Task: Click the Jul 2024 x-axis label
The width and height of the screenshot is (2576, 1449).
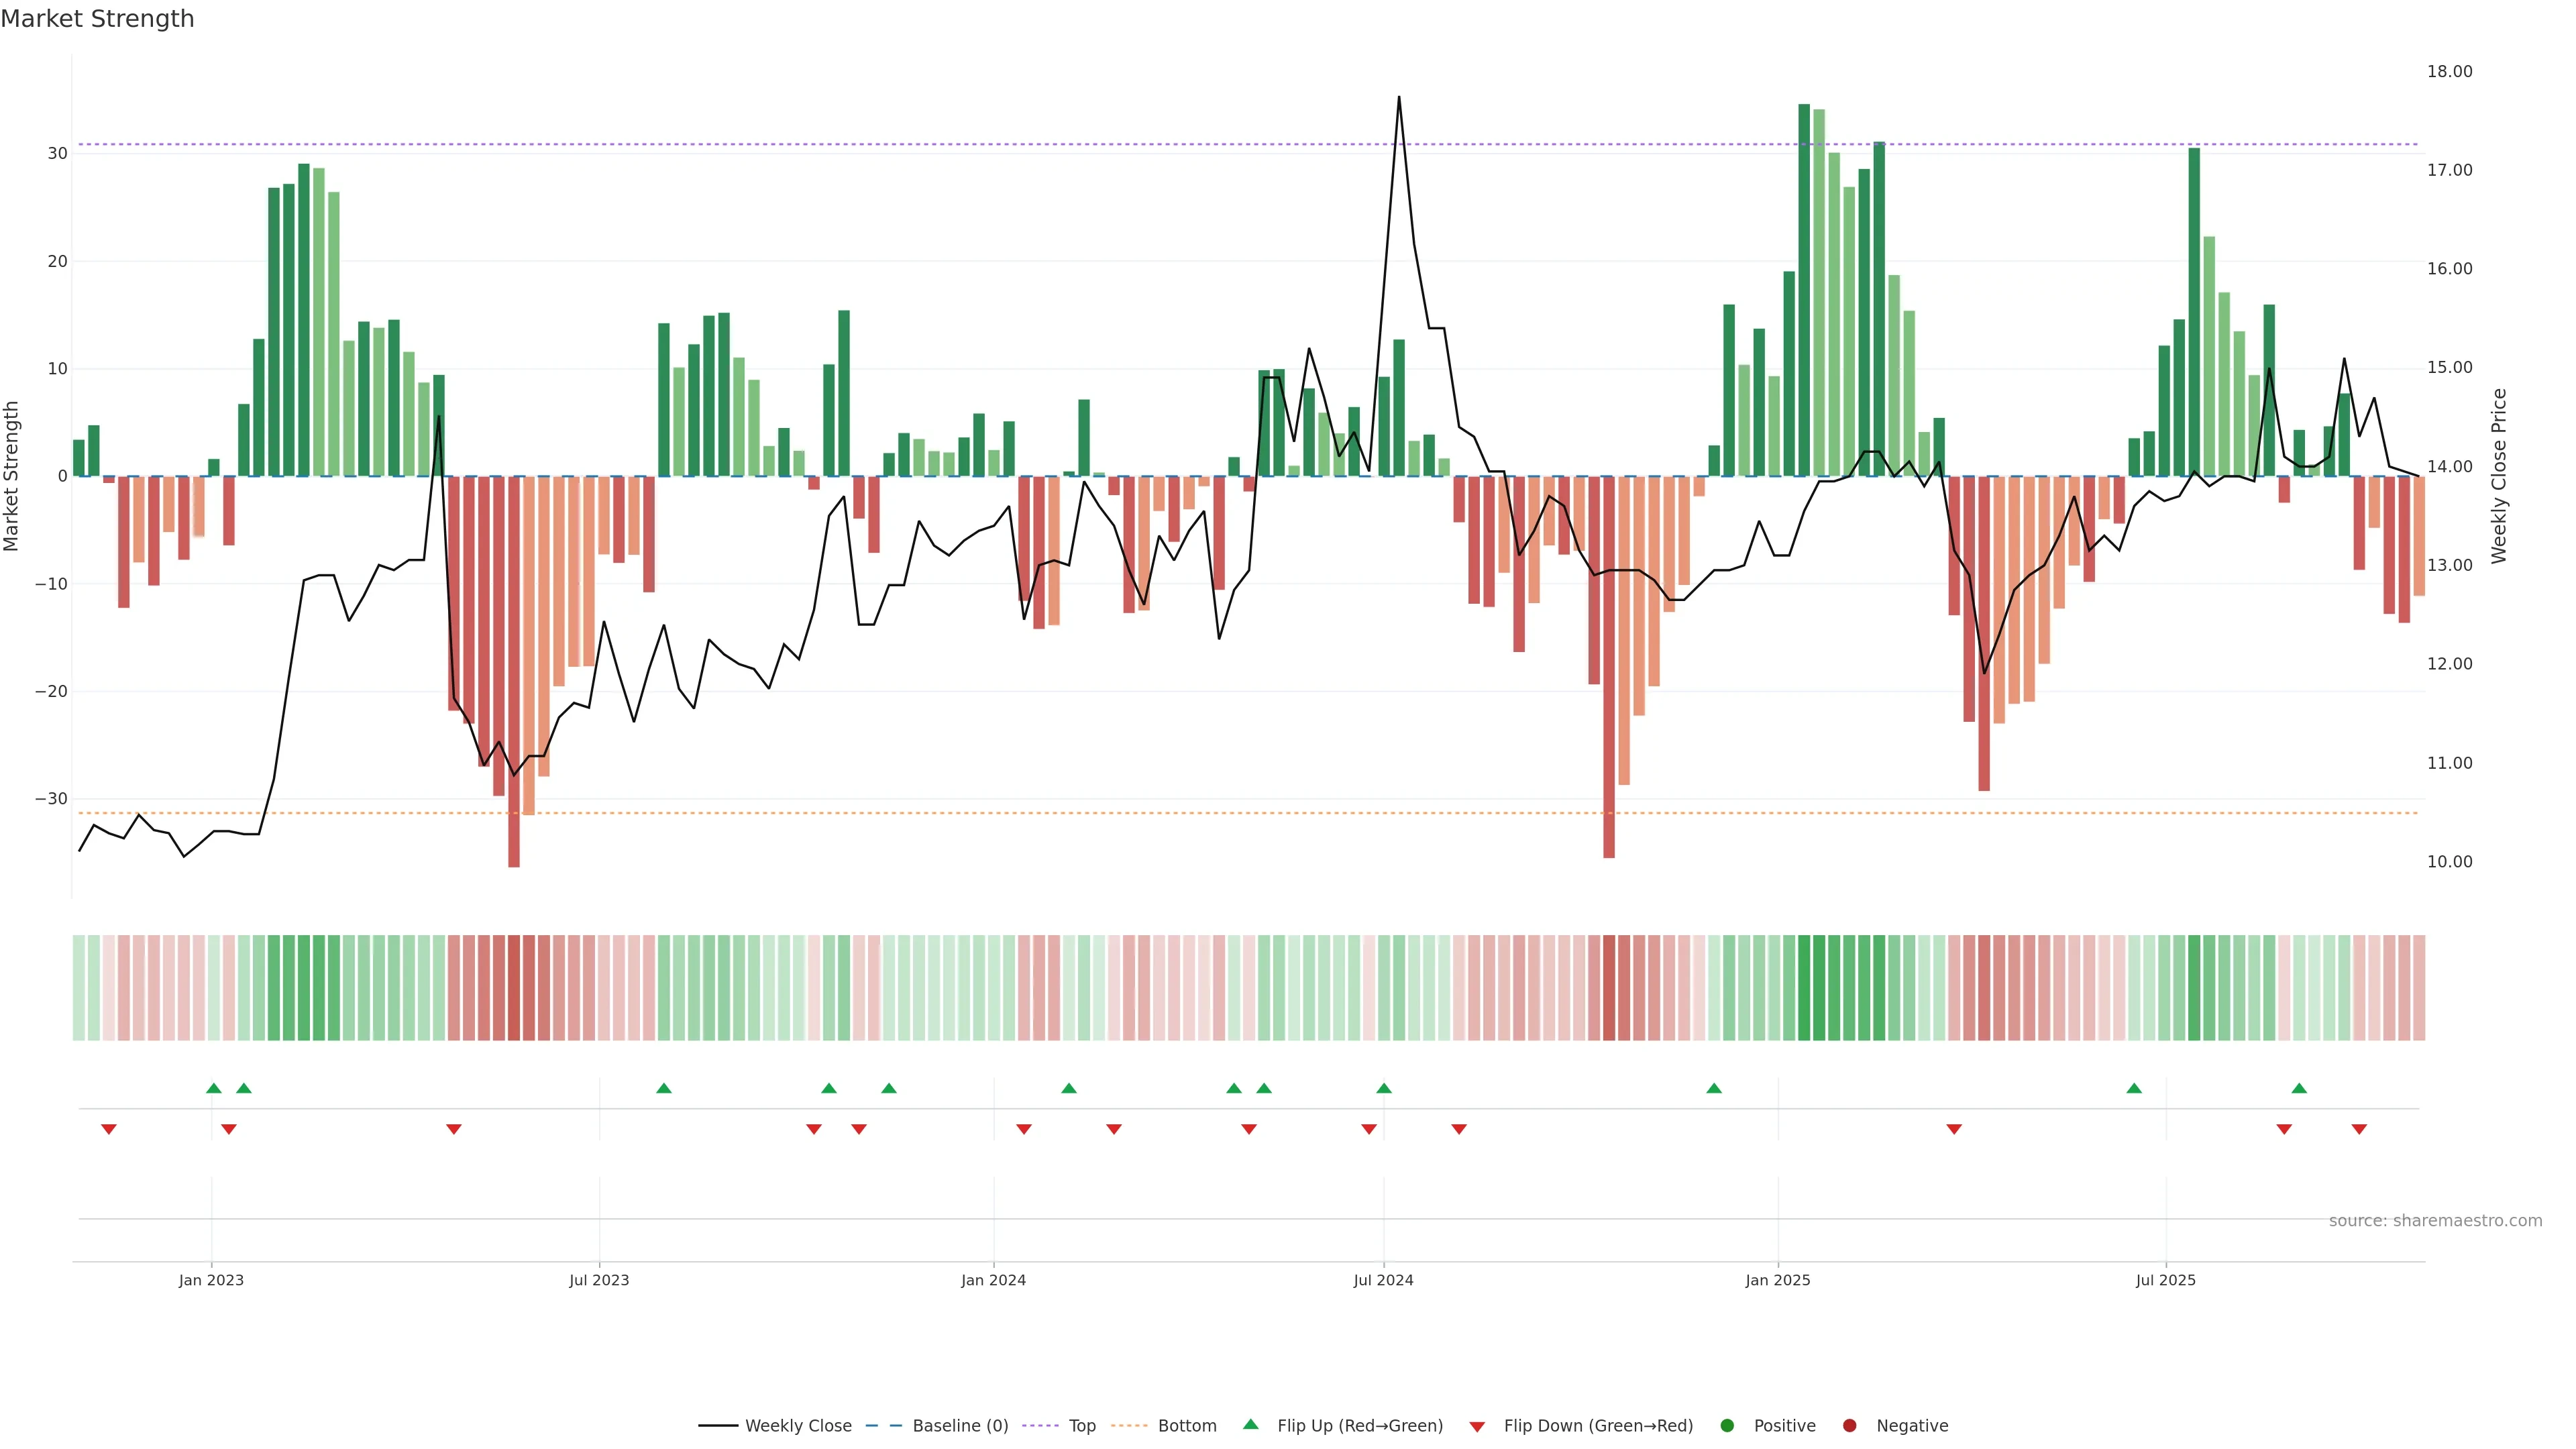Action: point(1383,1280)
